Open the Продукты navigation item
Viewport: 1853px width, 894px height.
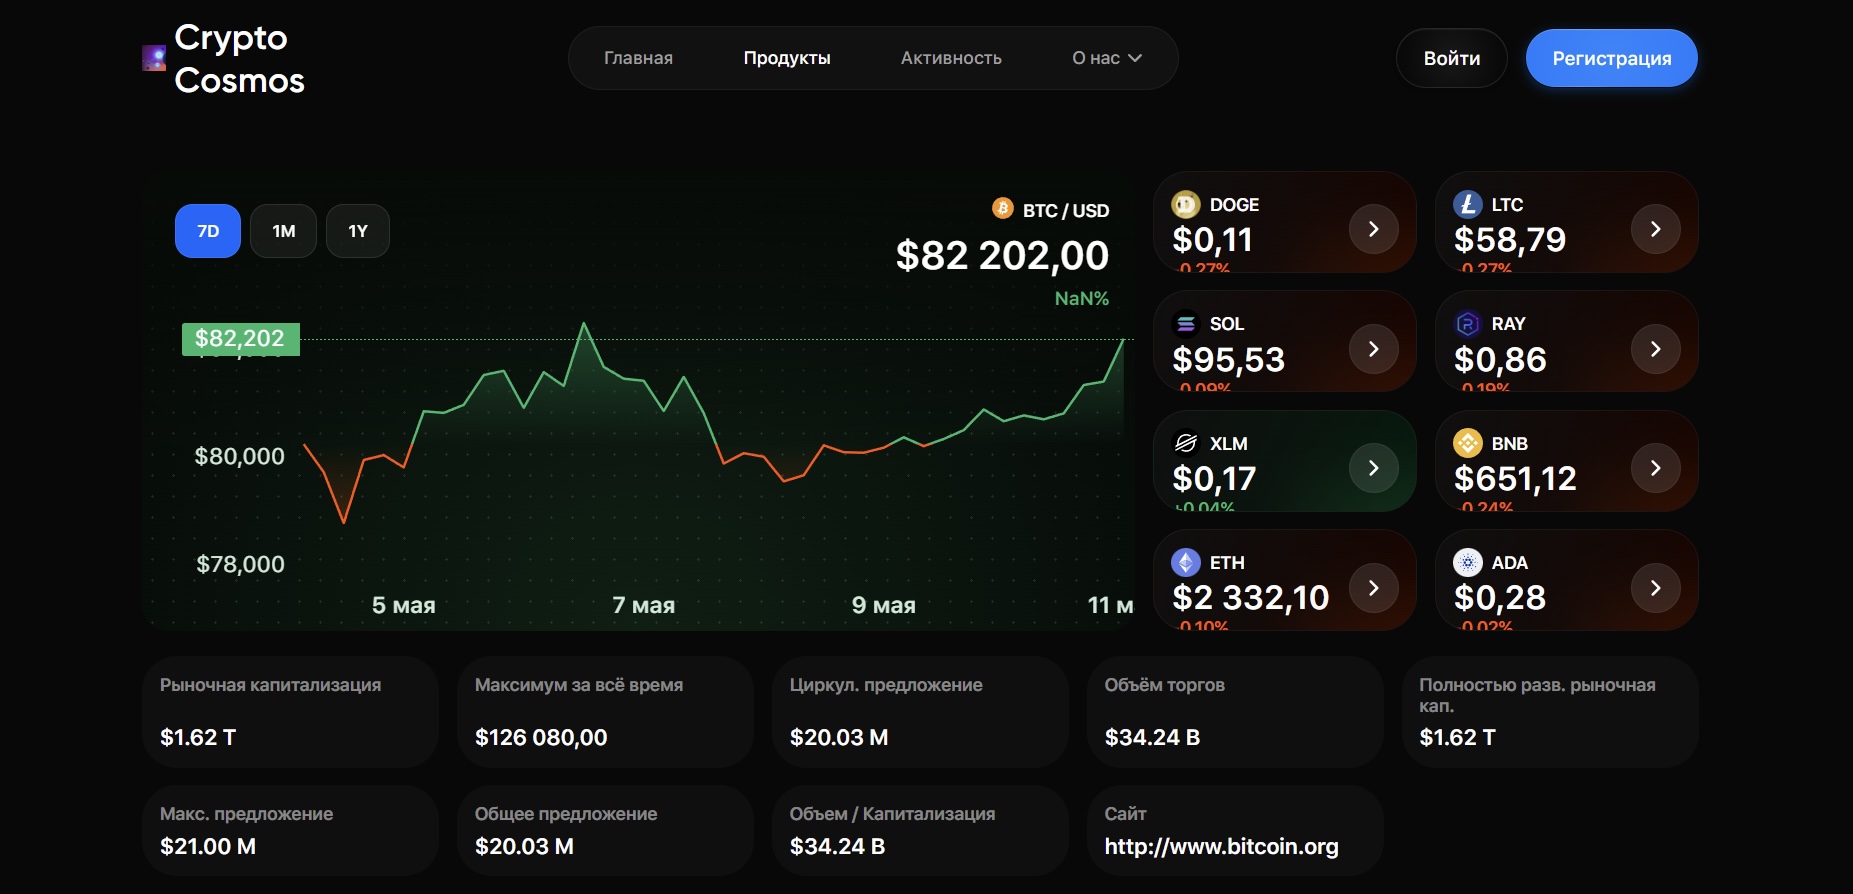tap(787, 58)
